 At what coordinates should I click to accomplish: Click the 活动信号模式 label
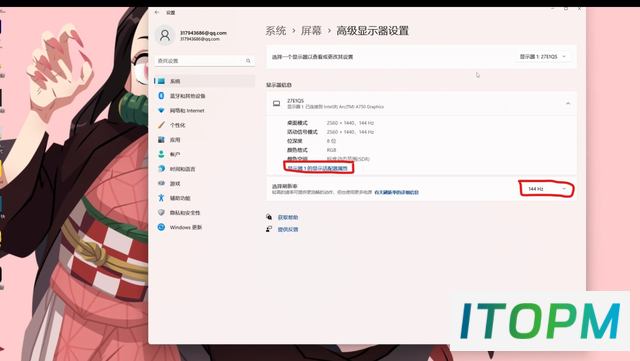pyautogui.click(x=302, y=132)
